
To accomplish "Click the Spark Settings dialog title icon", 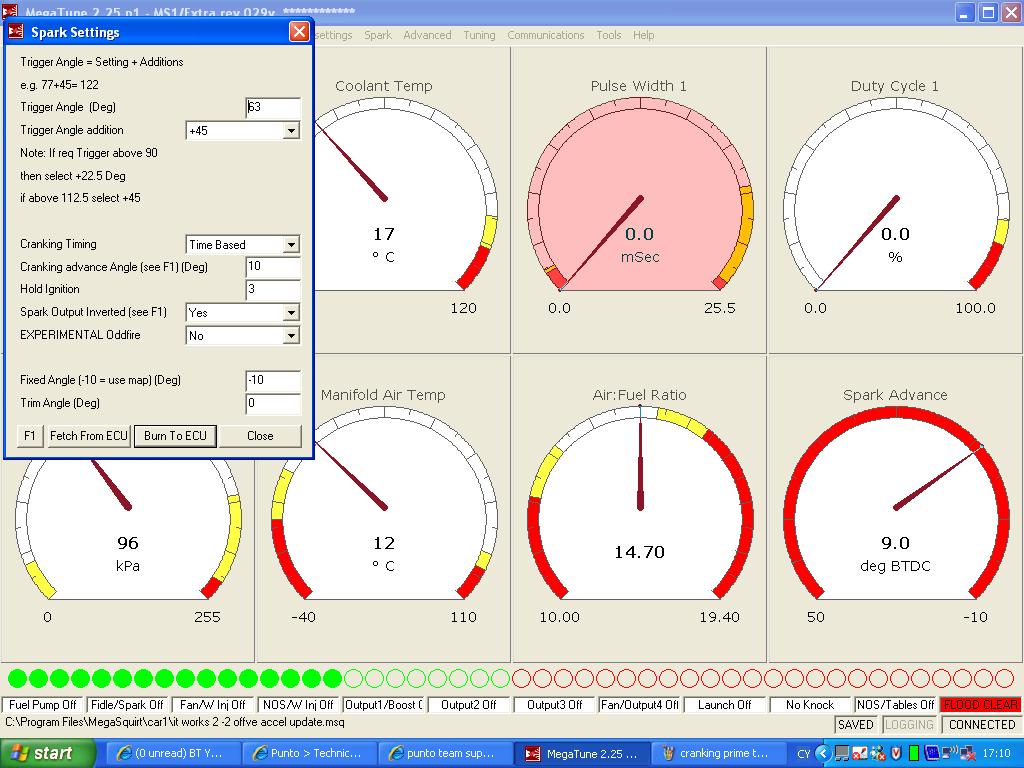I will coord(16,31).
